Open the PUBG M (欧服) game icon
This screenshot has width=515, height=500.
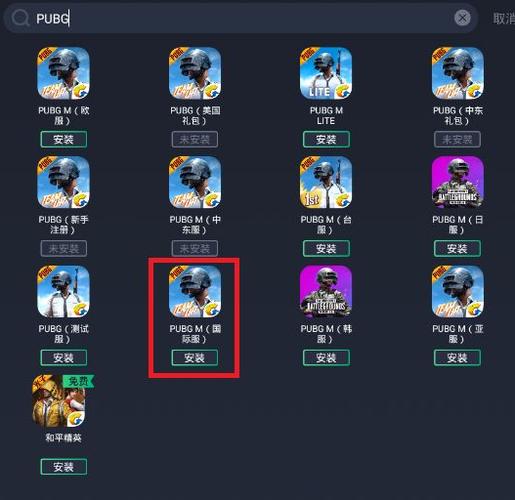pos(63,73)
